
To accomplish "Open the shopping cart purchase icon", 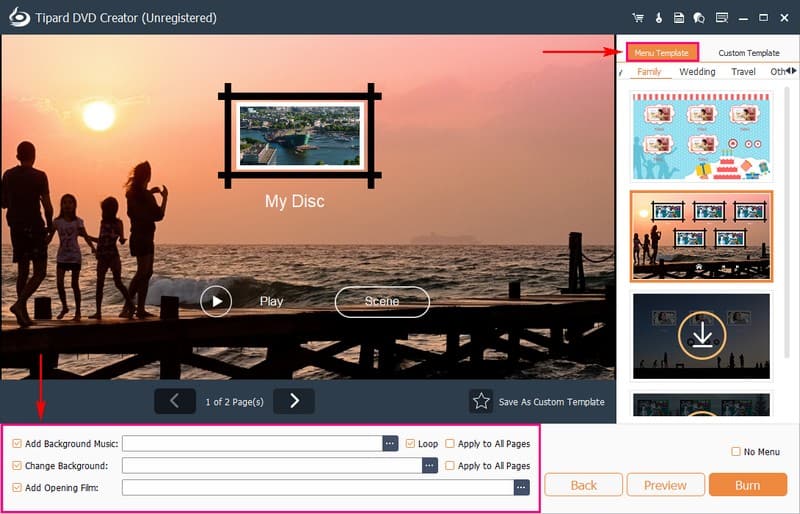I will coord(638,18).
